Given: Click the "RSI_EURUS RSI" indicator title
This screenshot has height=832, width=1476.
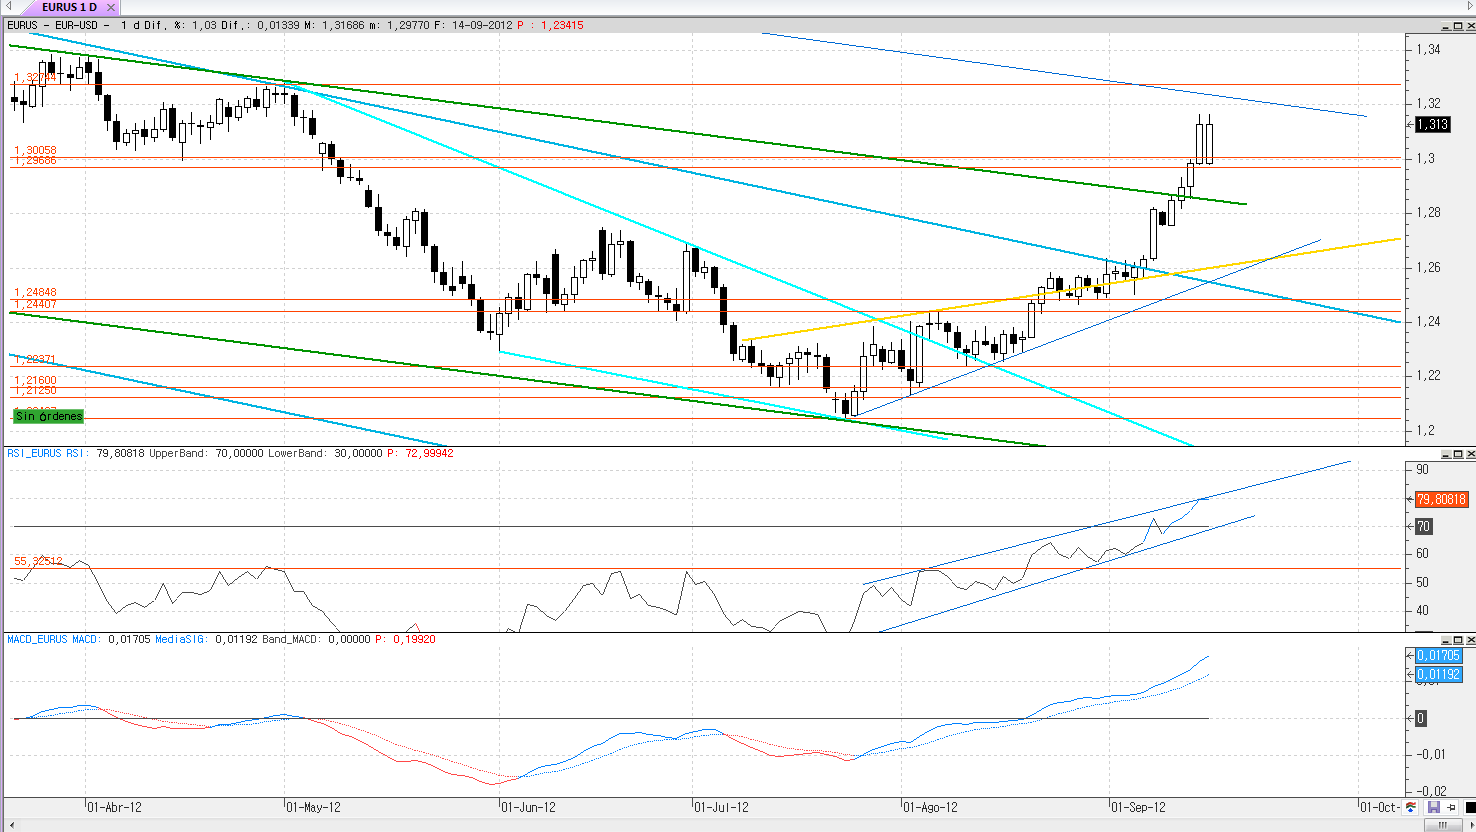Looking at the screenshot, I should 46,453.
